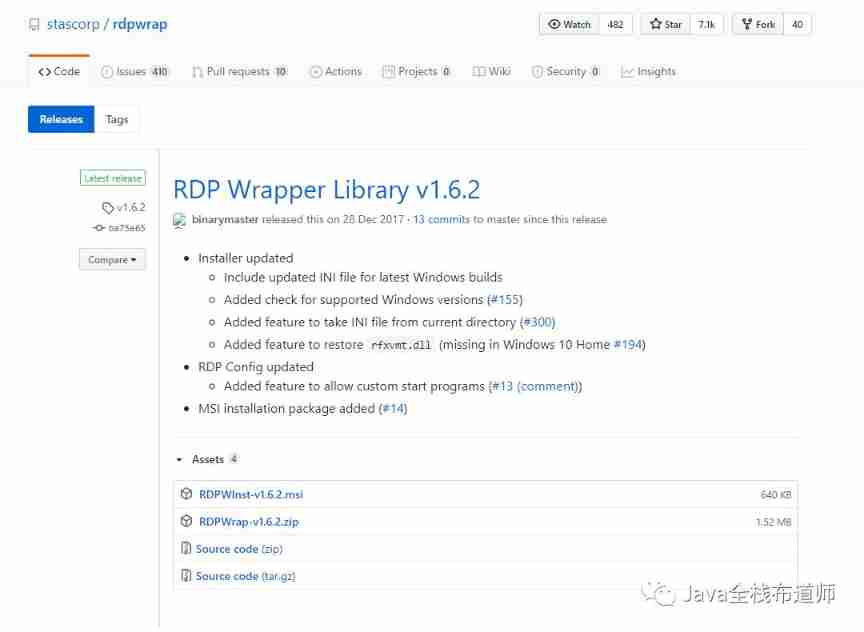This screenshot has height=632, width=864.
Task: Open the 7.1k stargazers count
Action: pyautogui.click(x=706, y=24)
